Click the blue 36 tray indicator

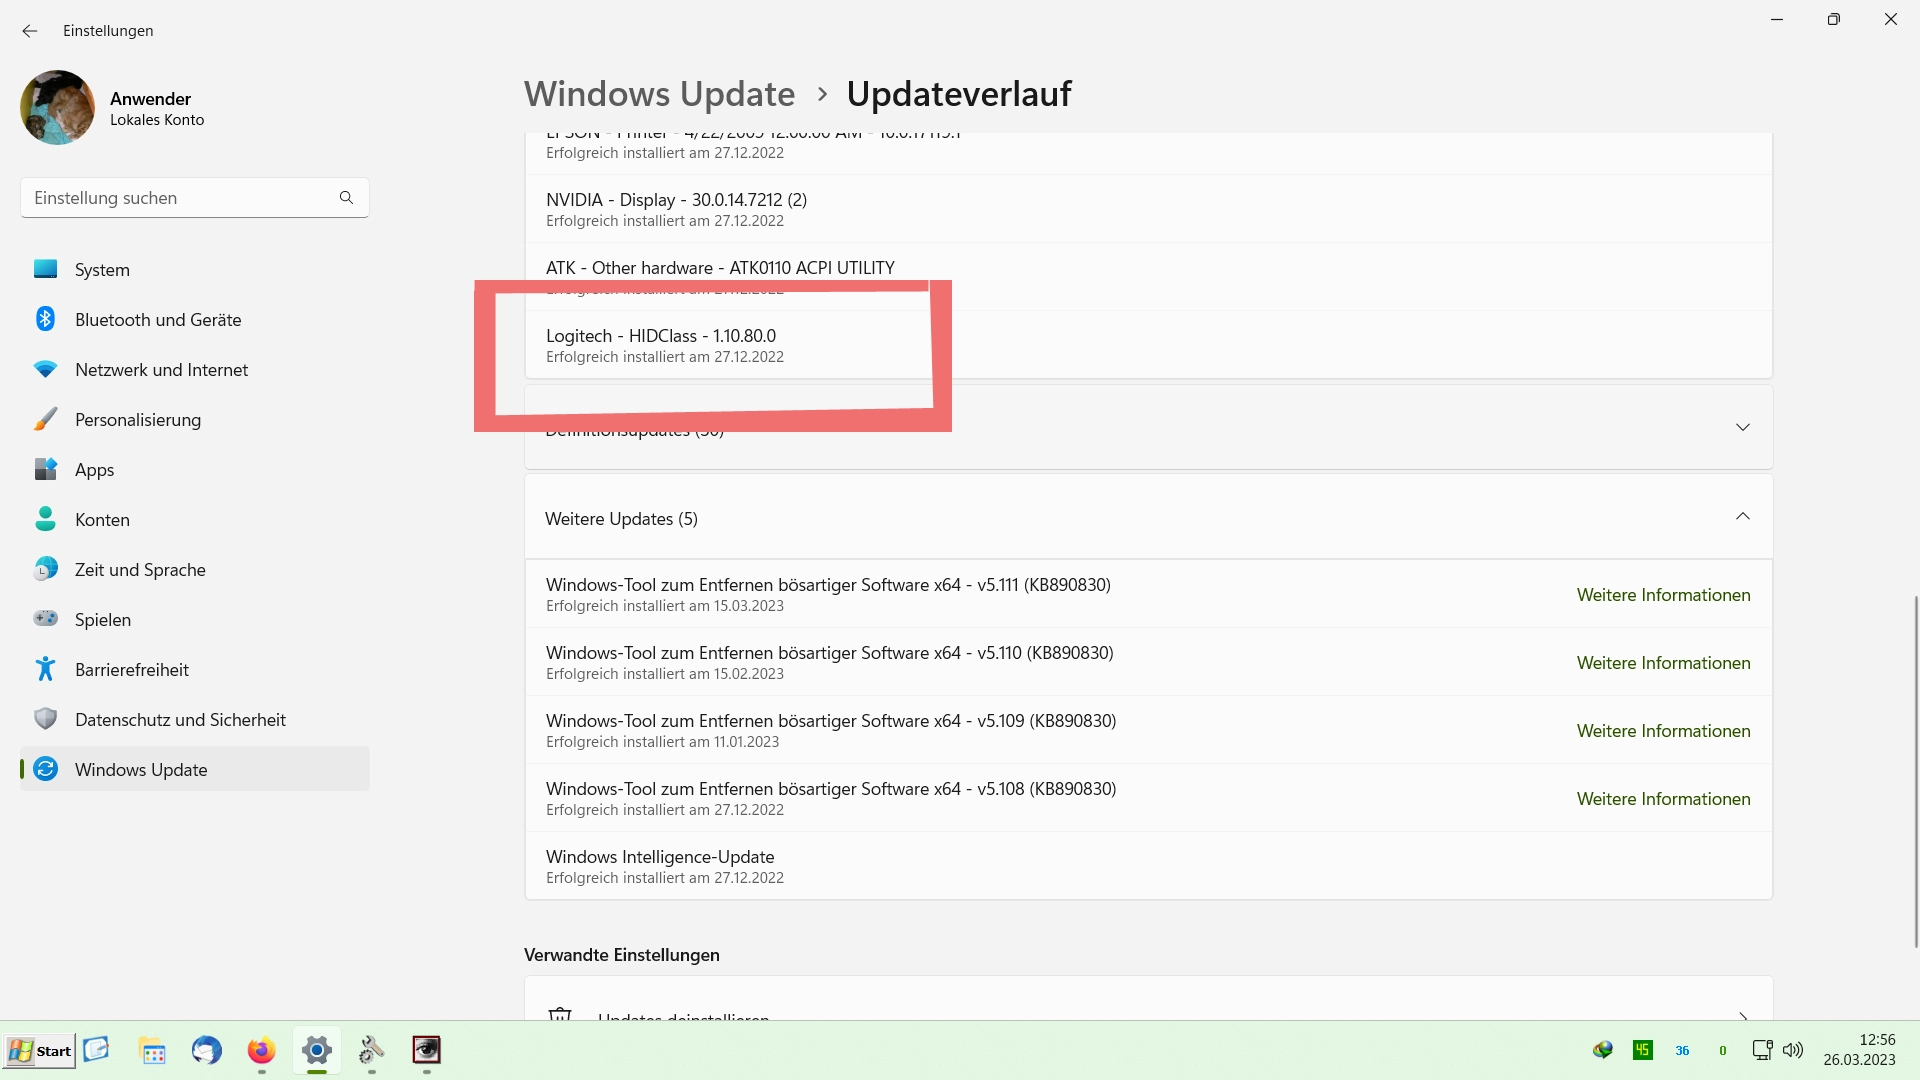(x=1683, y=1050)
